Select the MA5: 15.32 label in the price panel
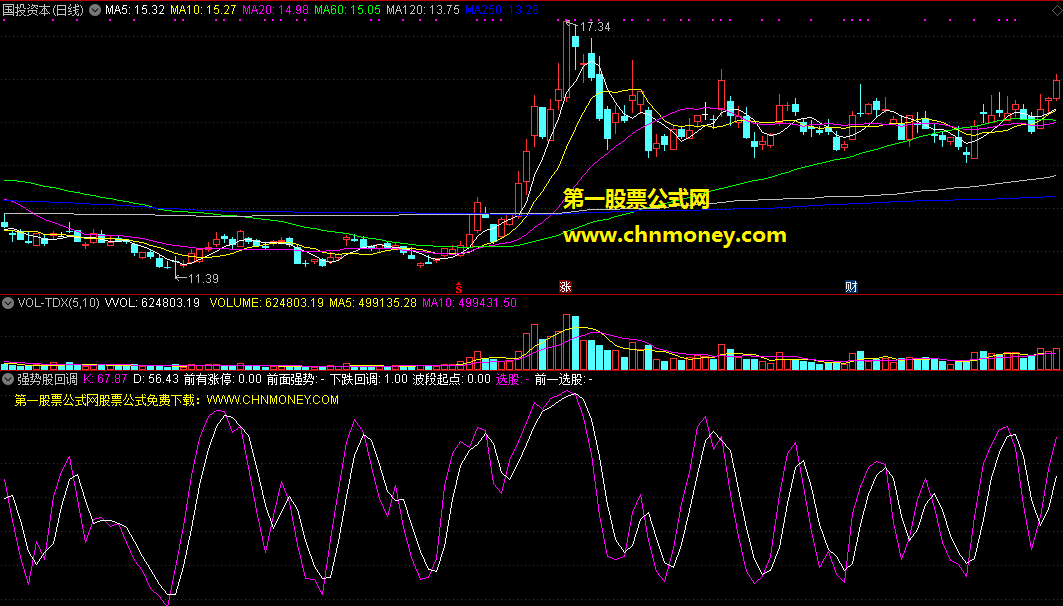 [135, 10]
